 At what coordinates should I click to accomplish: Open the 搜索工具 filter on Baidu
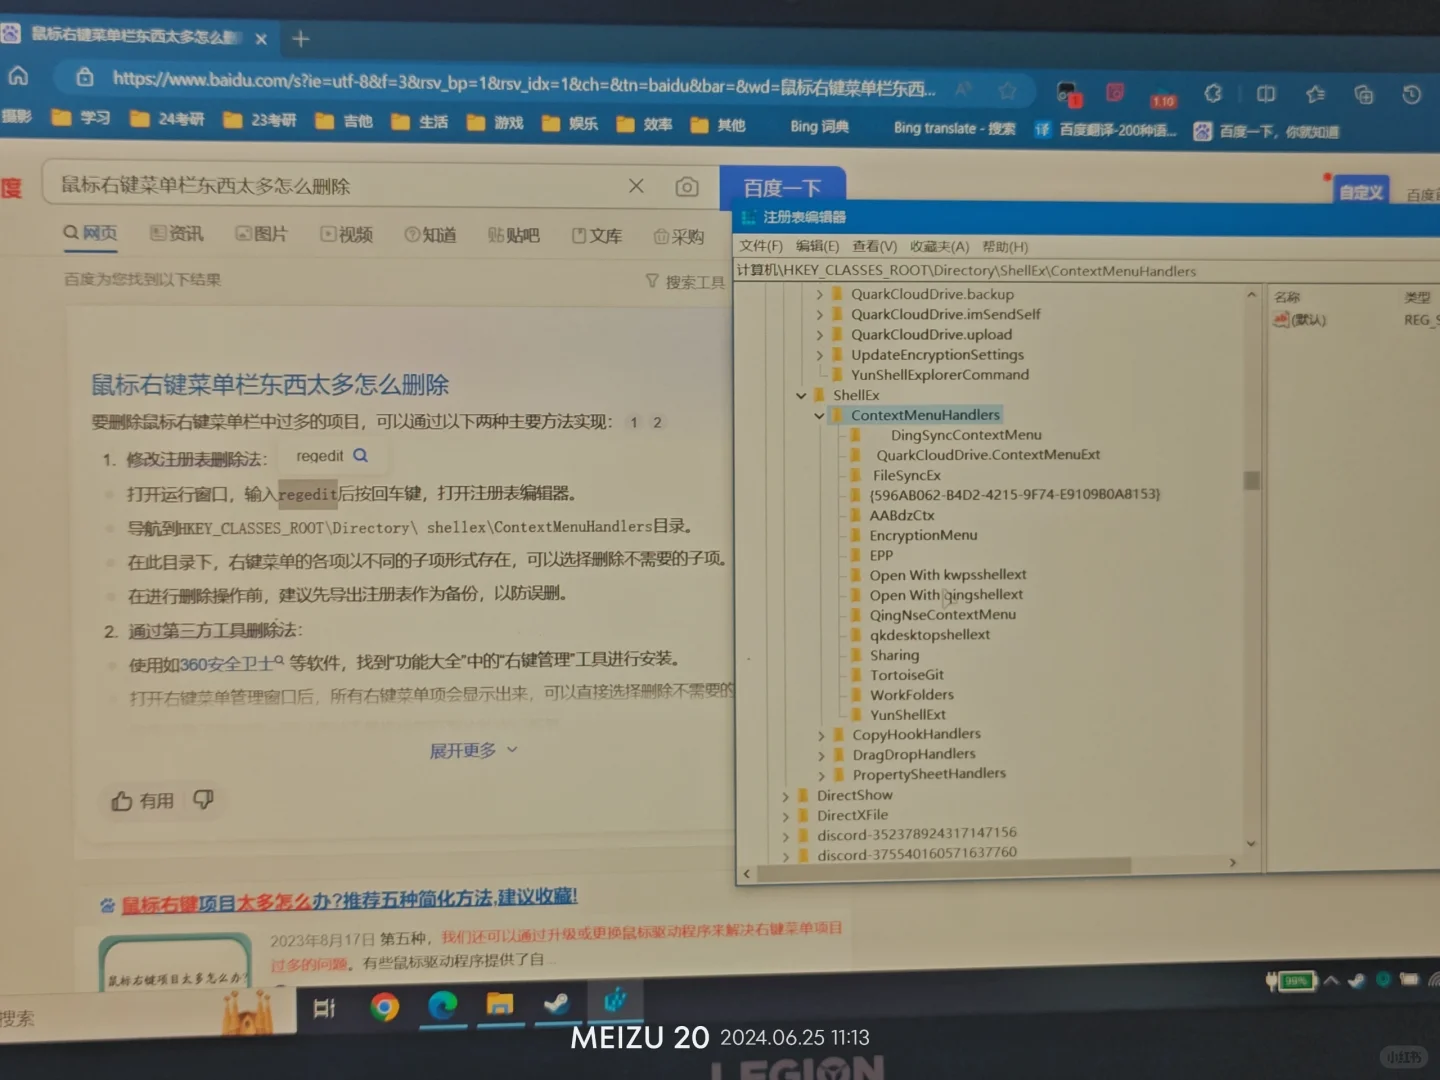click(685, 282)
